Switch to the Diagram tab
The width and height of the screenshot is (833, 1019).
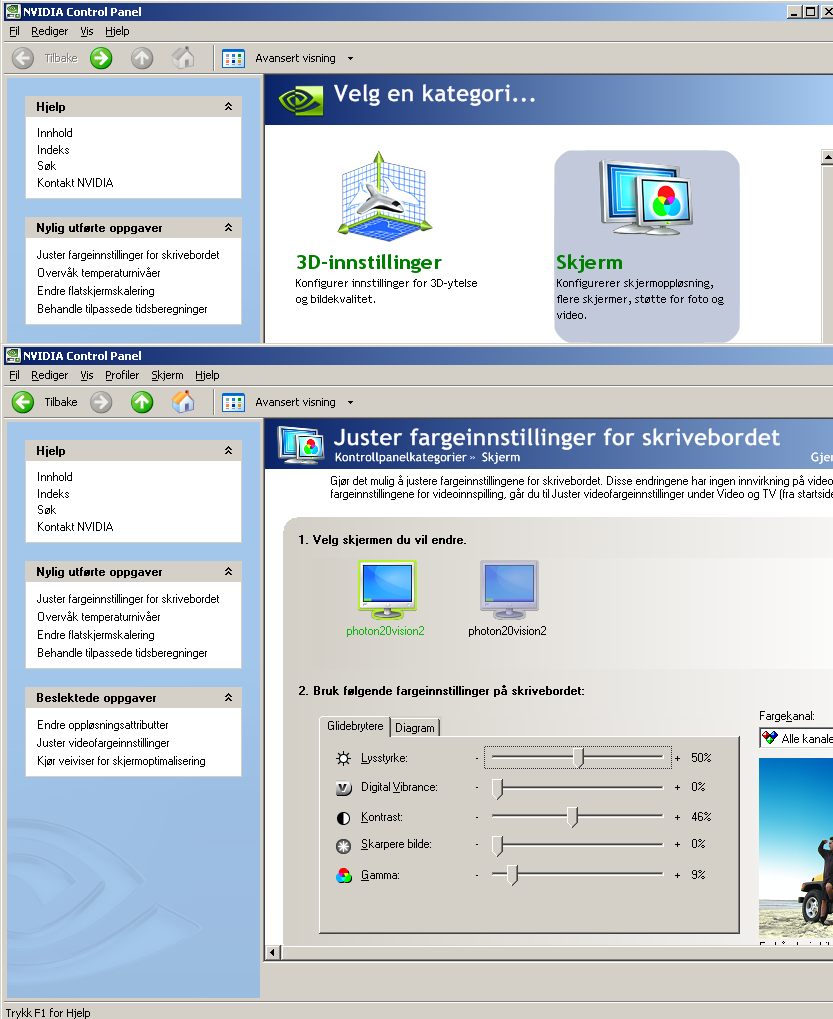click(415, 728)
